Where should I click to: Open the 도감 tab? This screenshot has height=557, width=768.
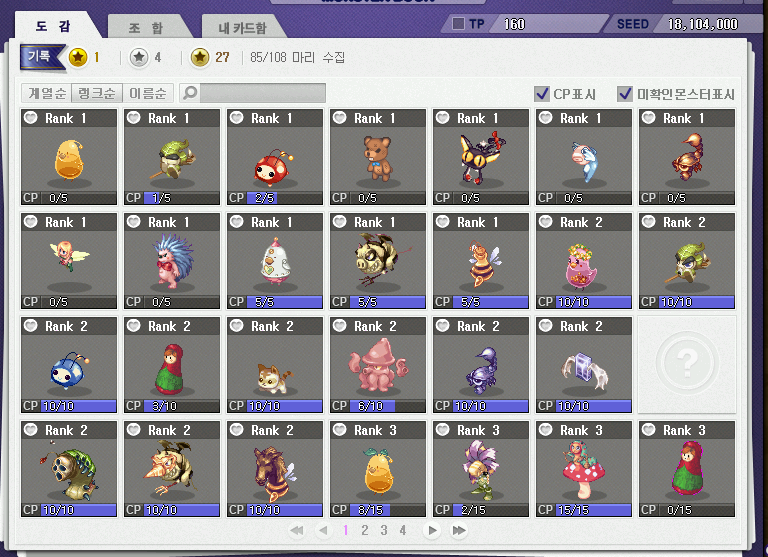coord(53,26)
